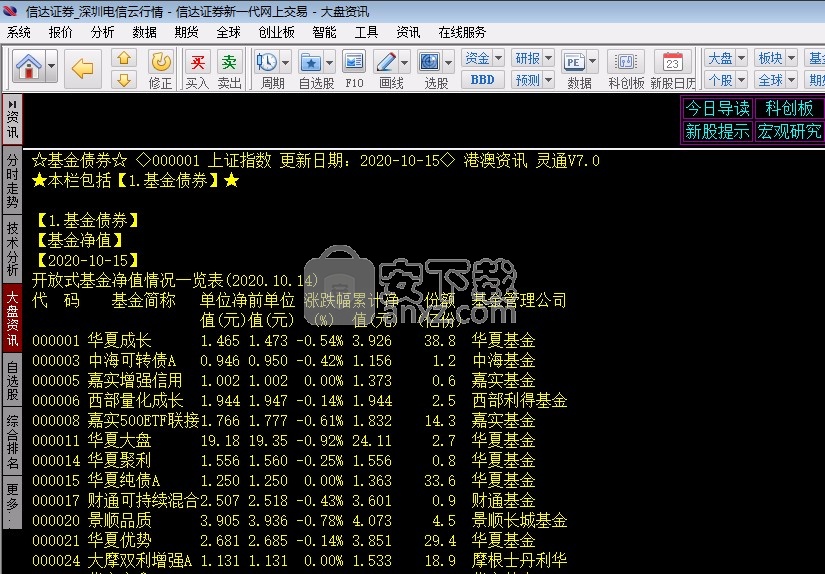Screen dimensions: 825x574
Task: Click the 今日导读 button
Action: click(x=717, y=109)
